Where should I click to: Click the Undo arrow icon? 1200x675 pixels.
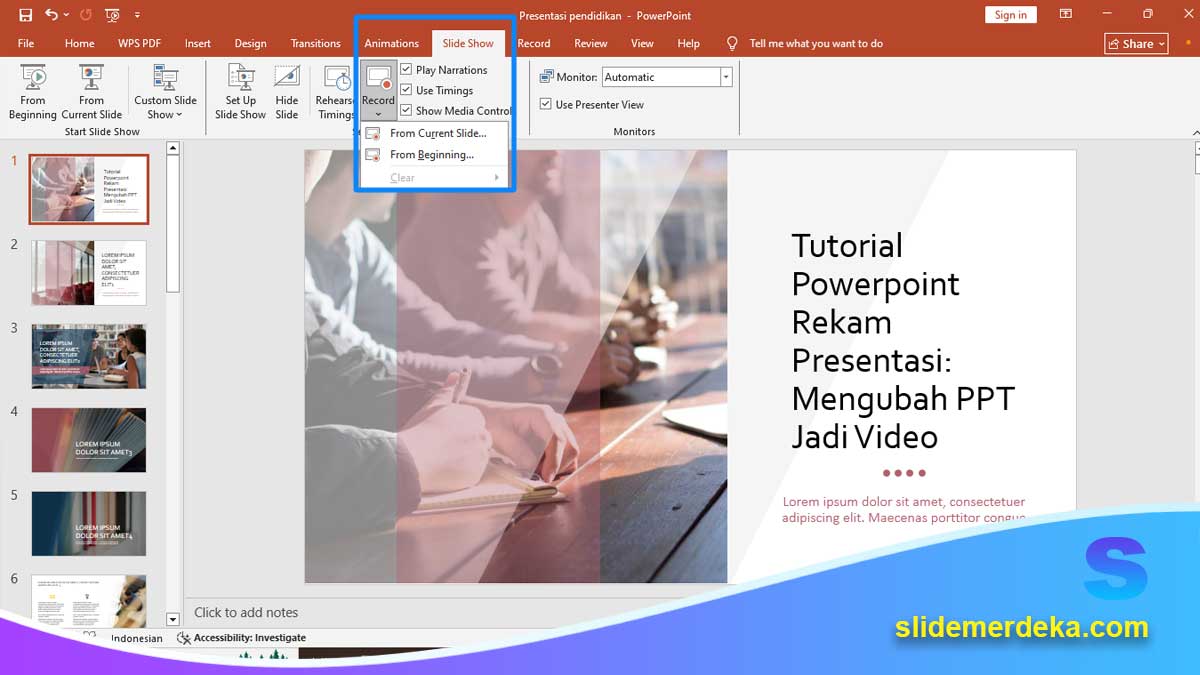tap(50, 15)
